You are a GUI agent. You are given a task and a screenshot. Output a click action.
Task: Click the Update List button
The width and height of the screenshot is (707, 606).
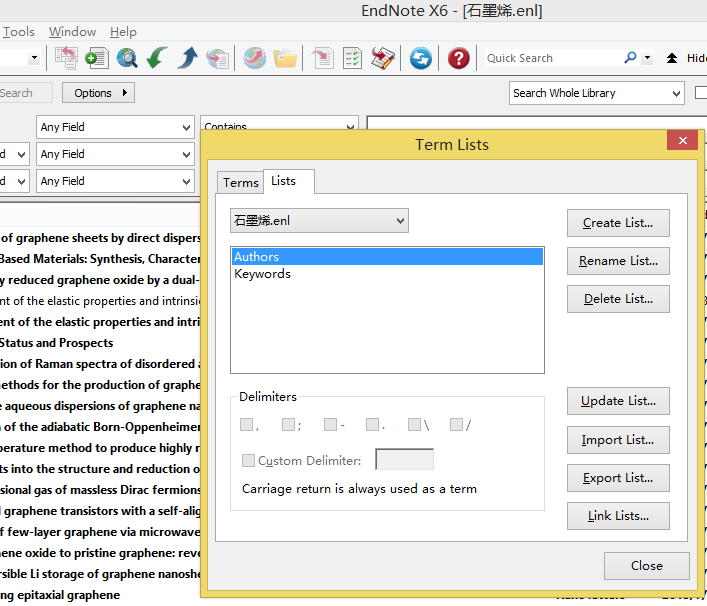point(618,401)
